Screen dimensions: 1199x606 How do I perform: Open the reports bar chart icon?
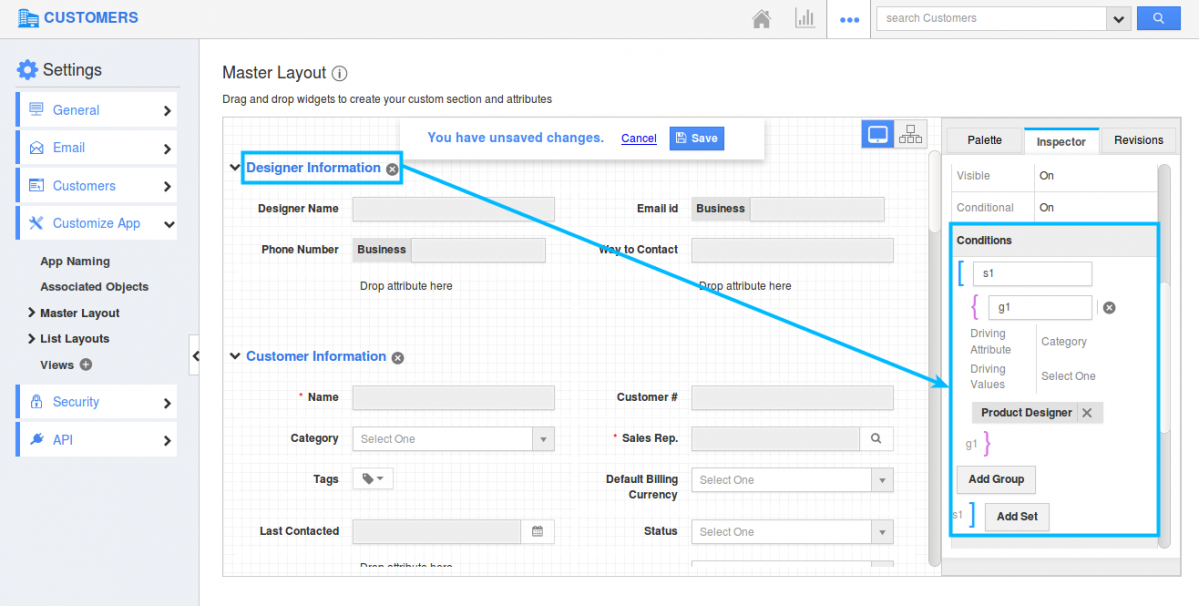tap(804, 18)
